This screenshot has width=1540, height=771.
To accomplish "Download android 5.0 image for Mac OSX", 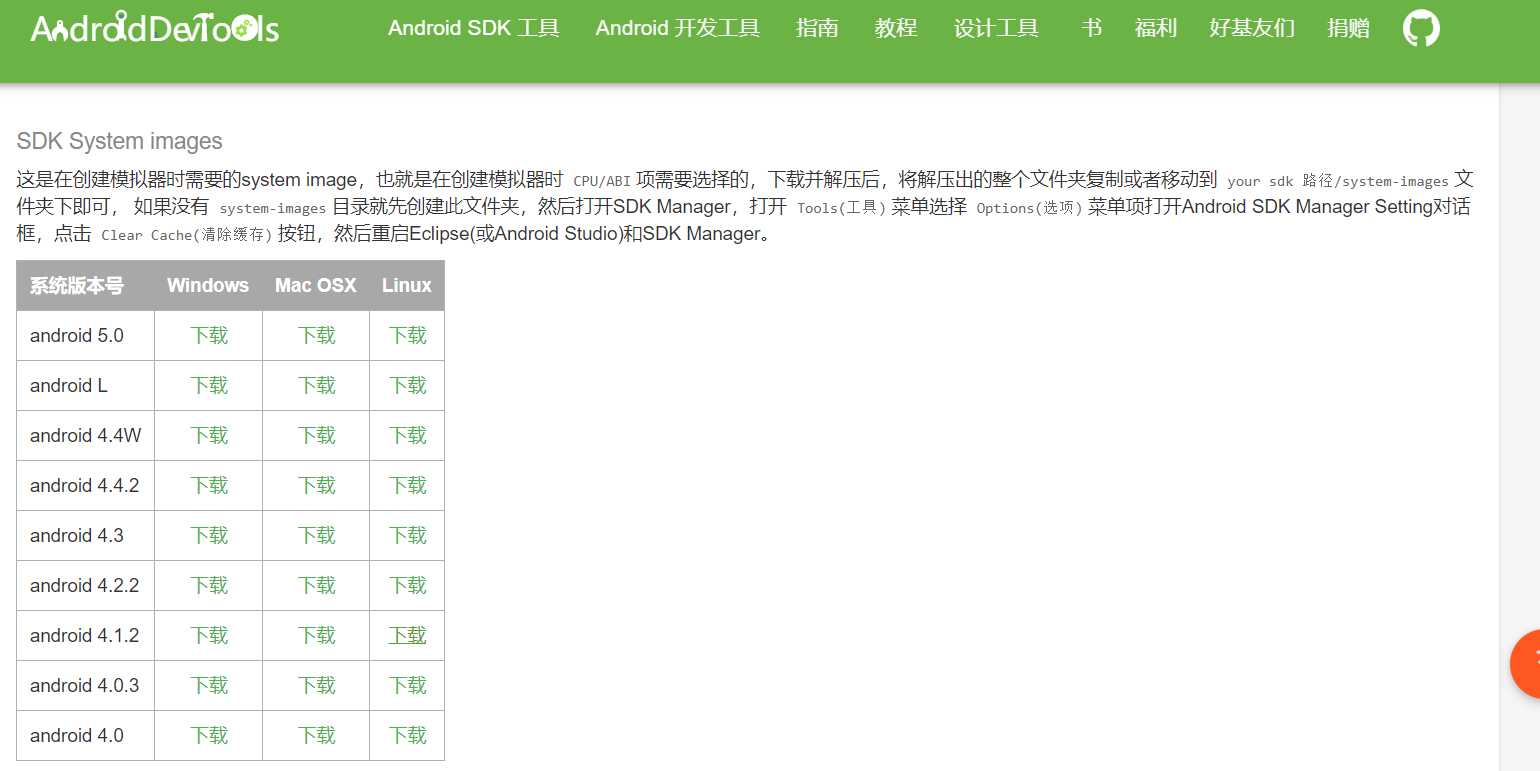I will tap(316, 335).
